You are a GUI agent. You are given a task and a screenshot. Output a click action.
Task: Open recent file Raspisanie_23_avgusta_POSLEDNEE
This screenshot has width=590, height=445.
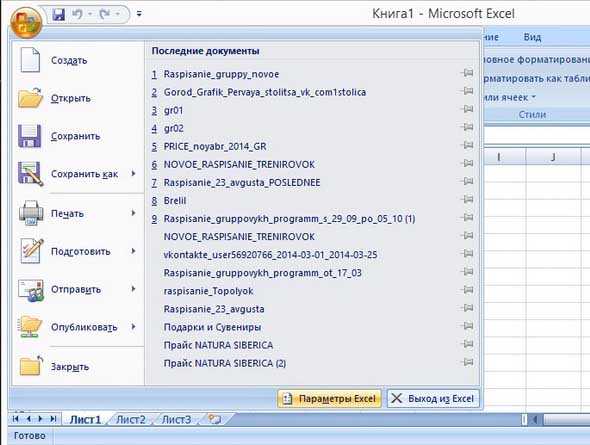tap(242, 182)
